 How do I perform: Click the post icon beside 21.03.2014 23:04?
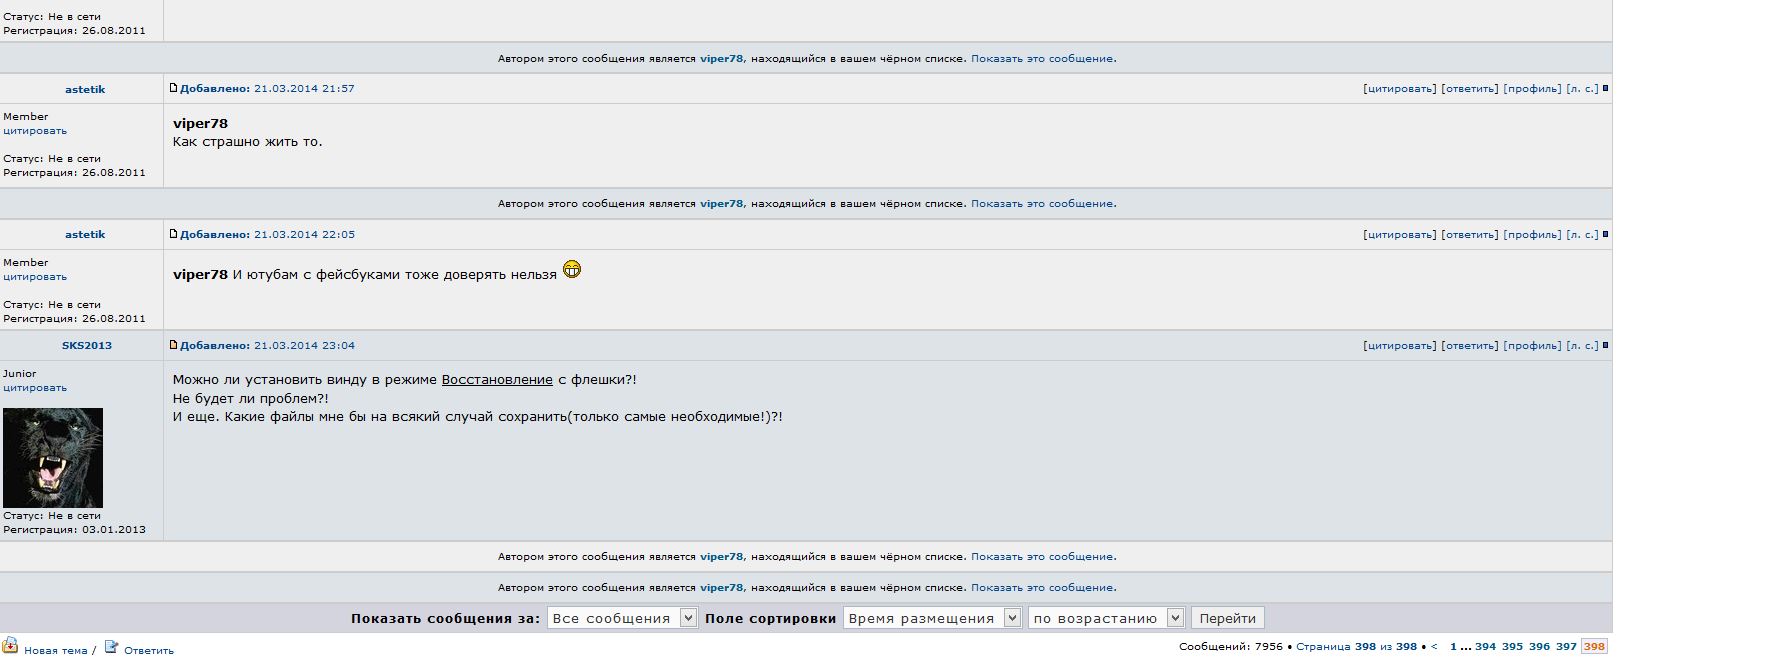173,345
